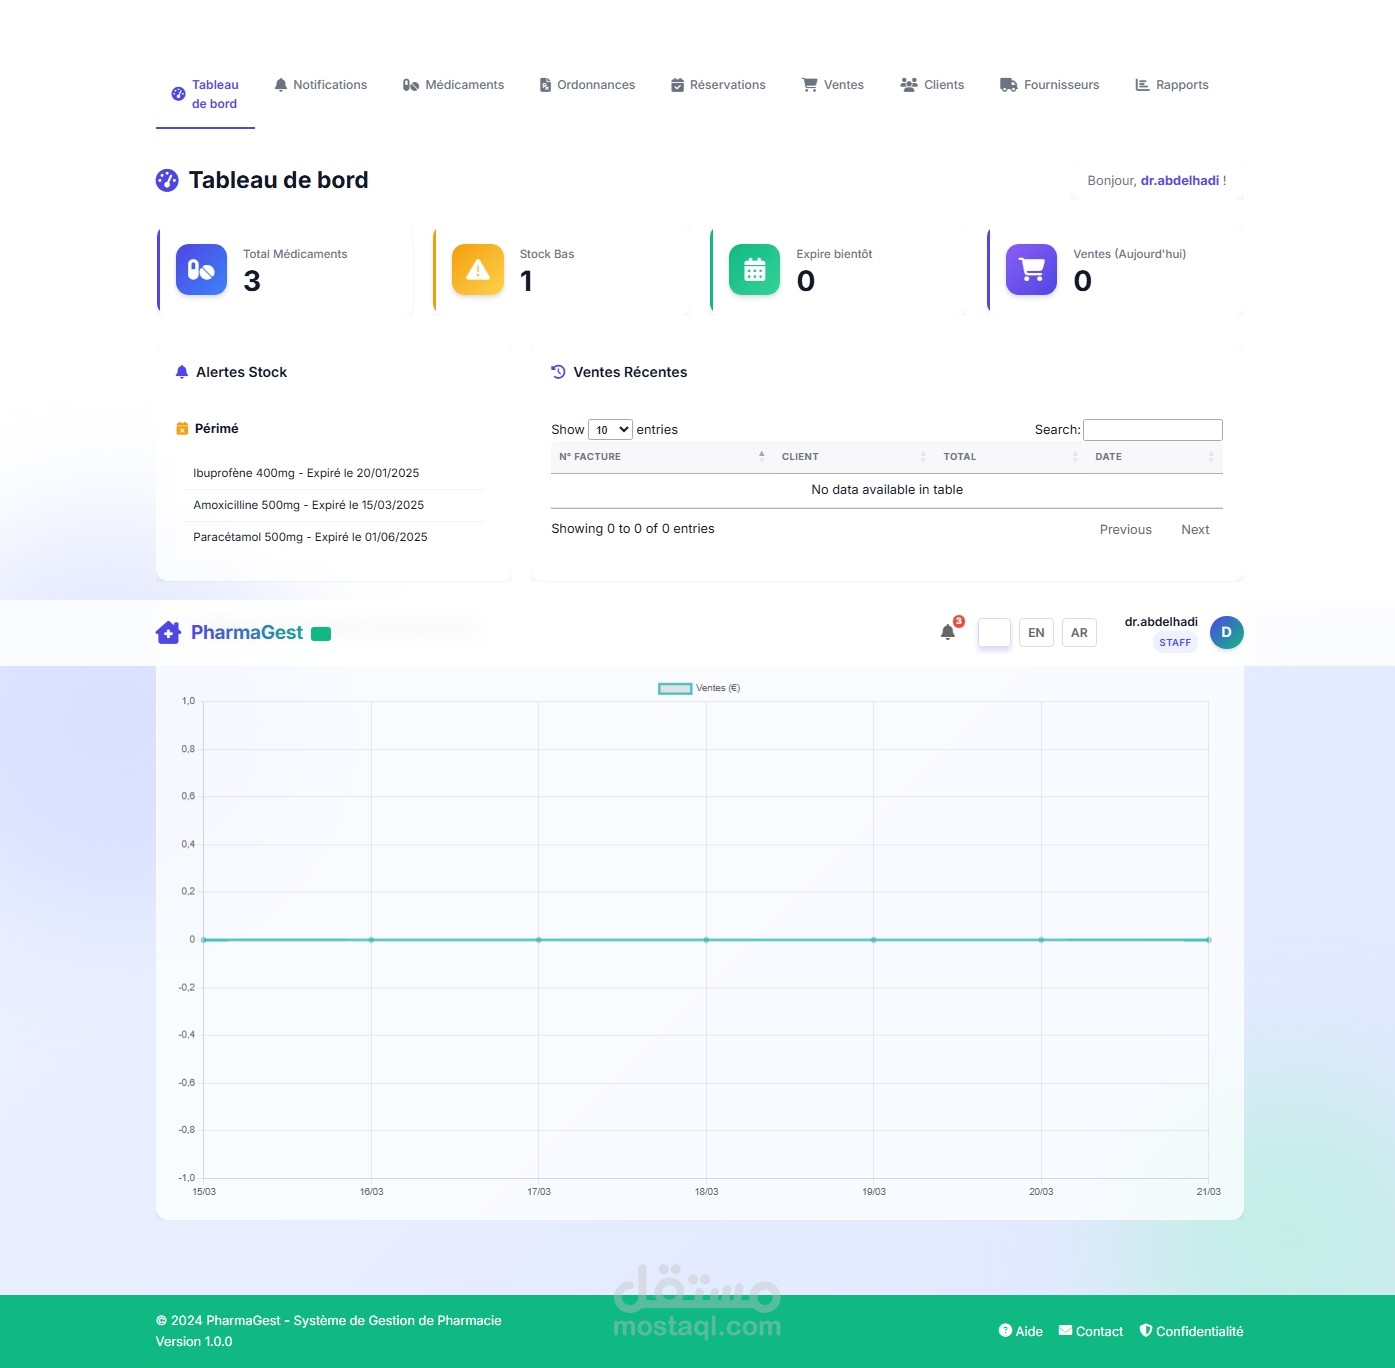This screenshot has height=1368, width=1395.
Task: Click the Search input field
Action: coord(1153,430)
